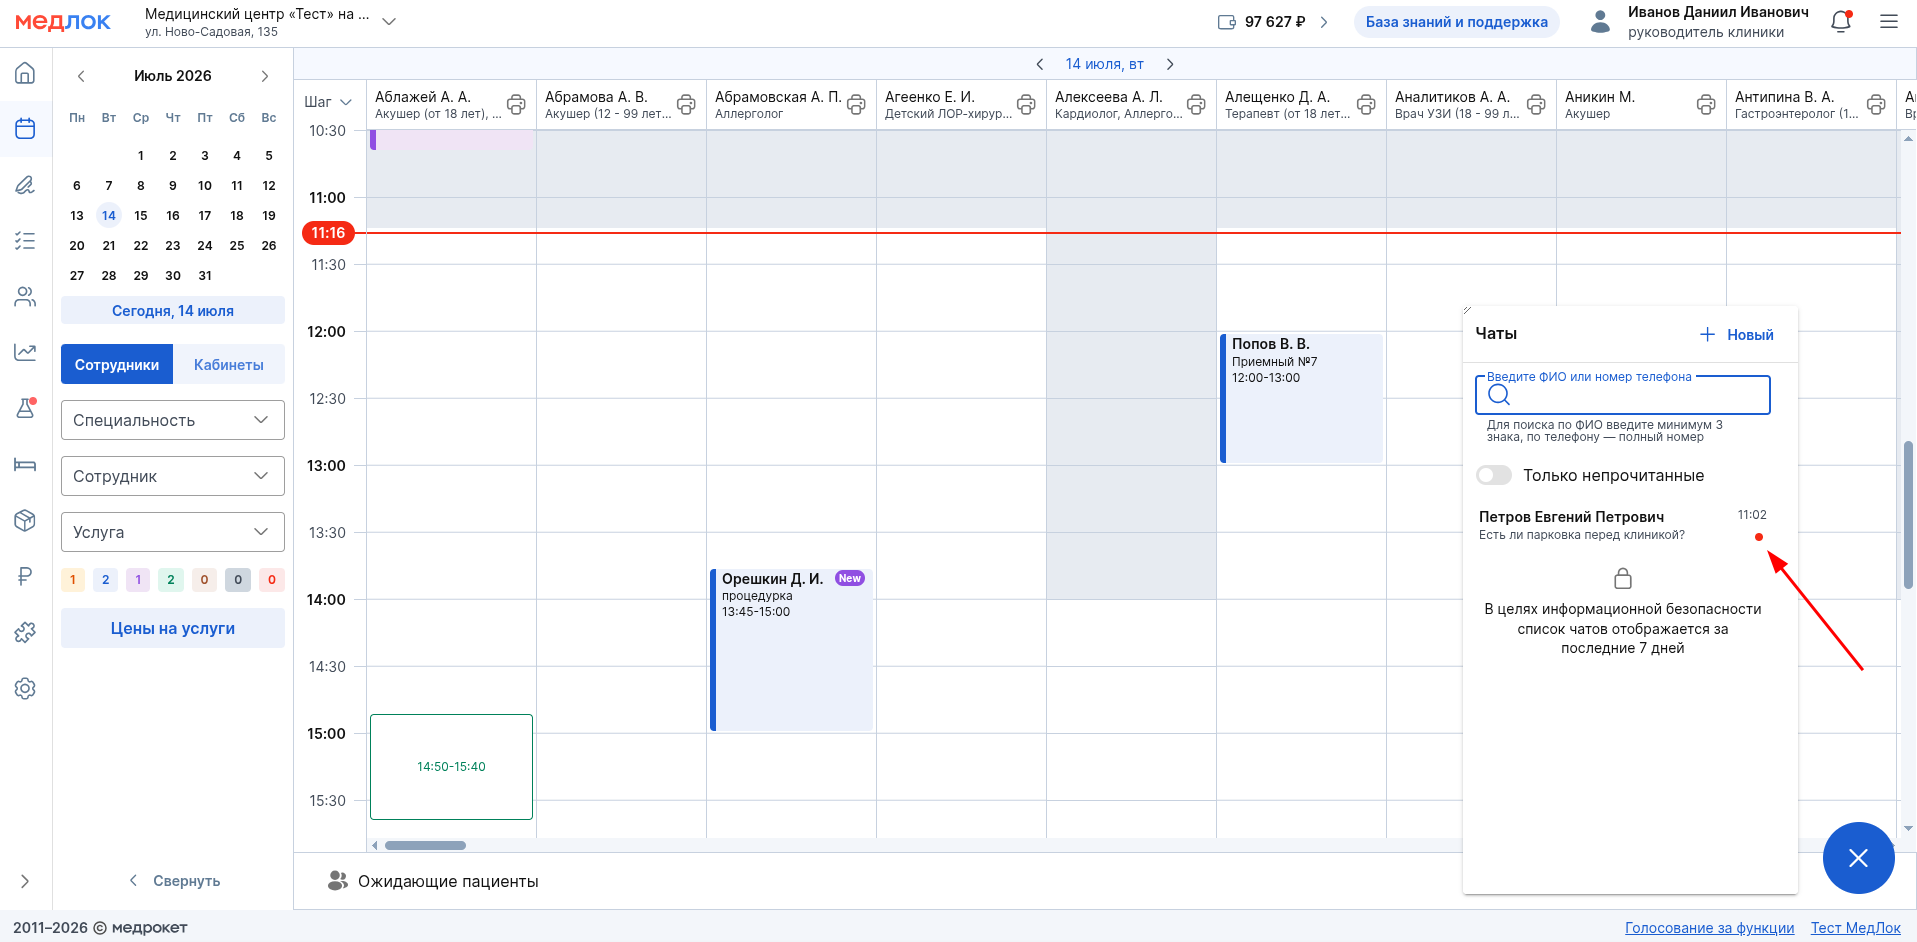Click the wallet balance icon

coord(1227,22)
